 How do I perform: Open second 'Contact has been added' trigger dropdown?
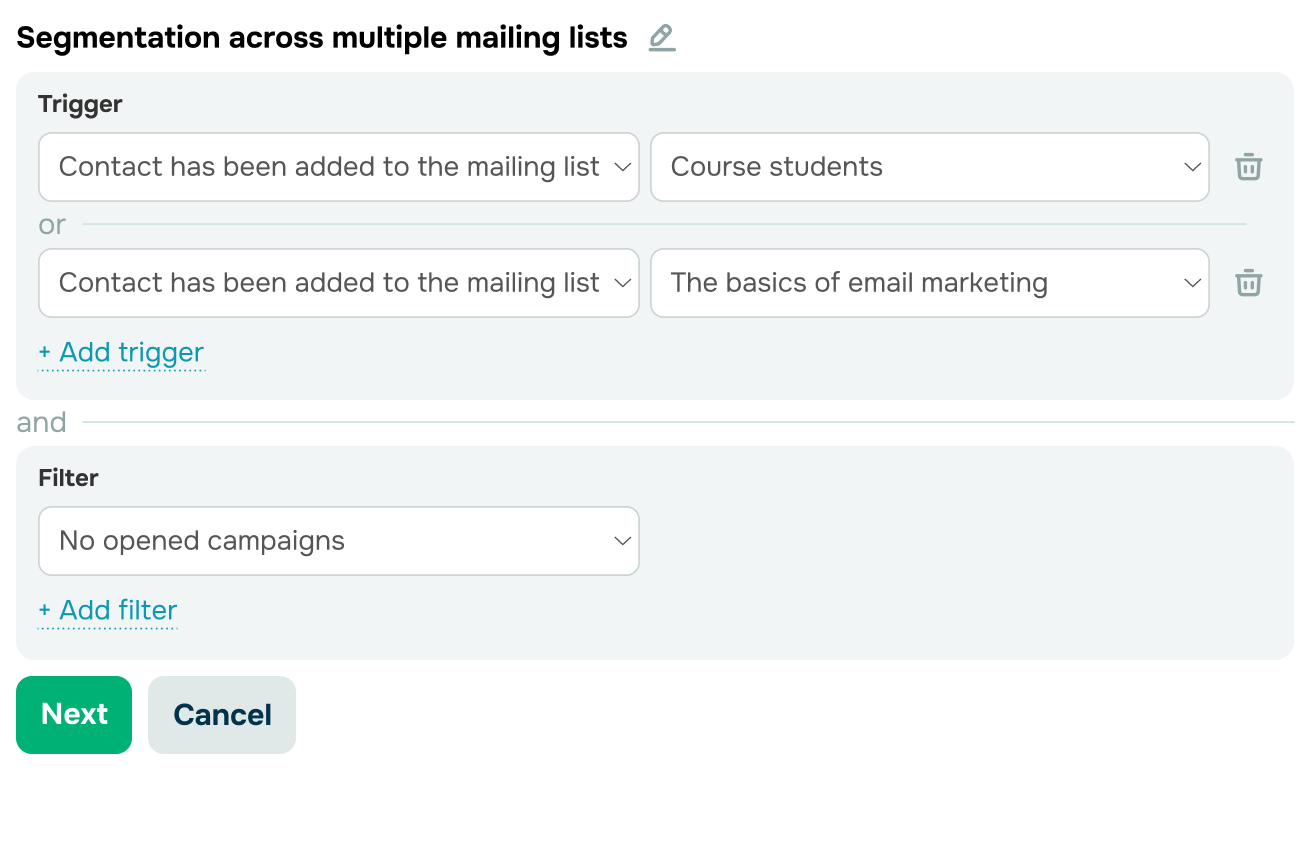click(339, 283)
